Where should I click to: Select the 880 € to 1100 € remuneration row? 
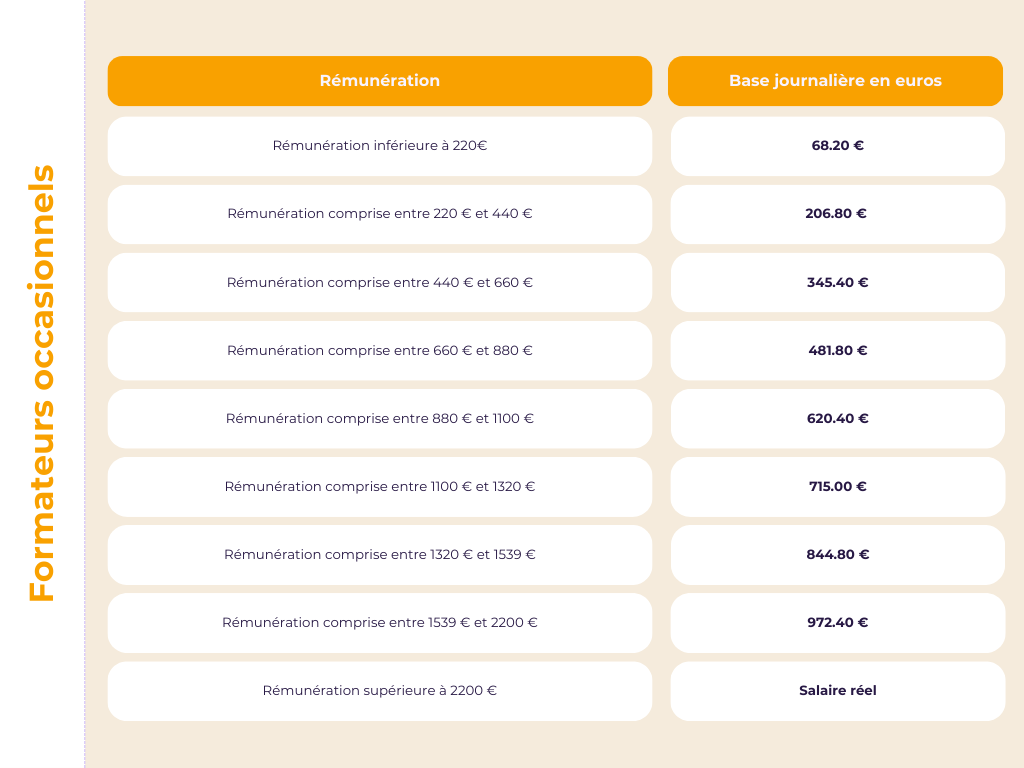[x=380, y=418]
